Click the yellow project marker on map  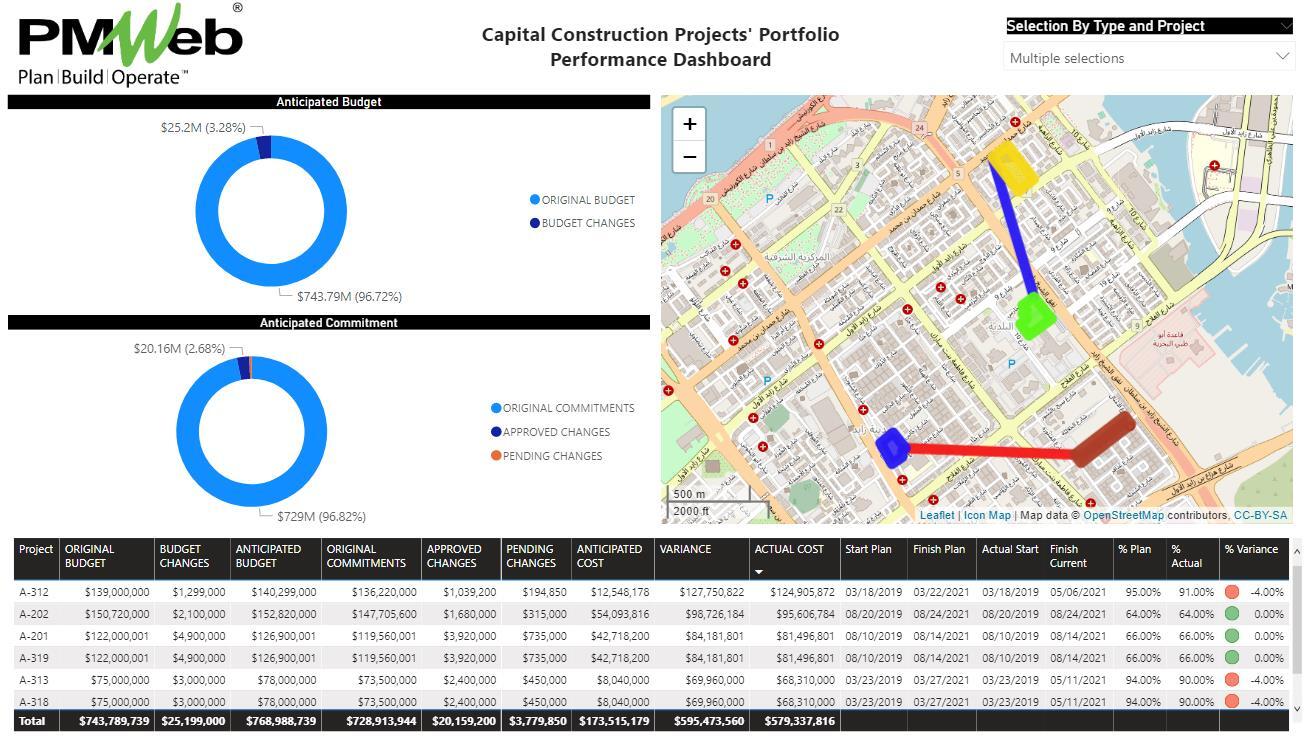(1012, 167)
